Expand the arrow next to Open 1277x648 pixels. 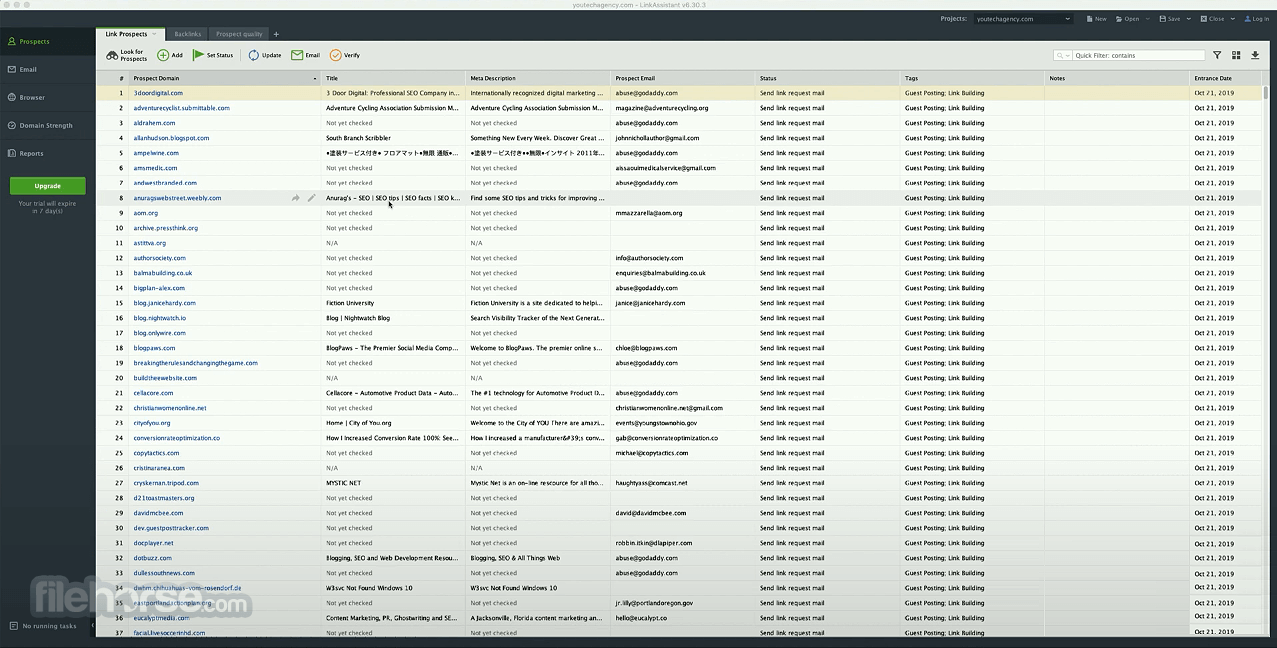pyautogui.click(x=1147, y=19)
